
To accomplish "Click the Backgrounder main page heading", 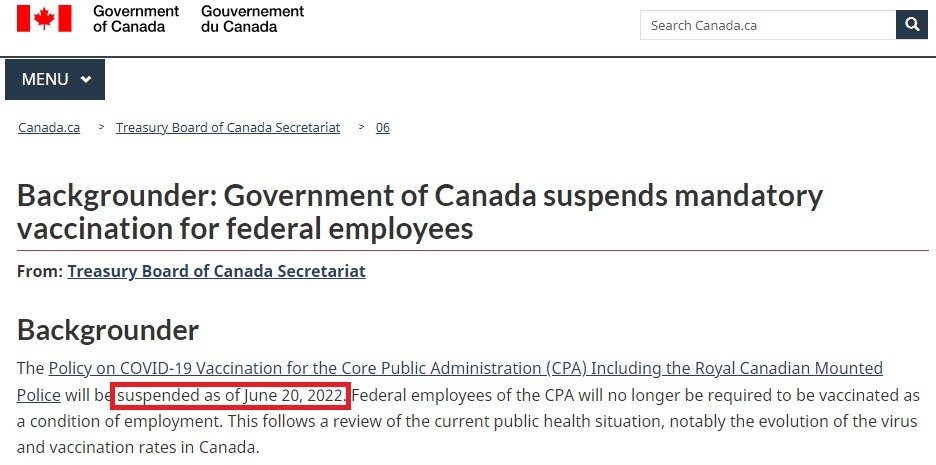I will 420,211.
